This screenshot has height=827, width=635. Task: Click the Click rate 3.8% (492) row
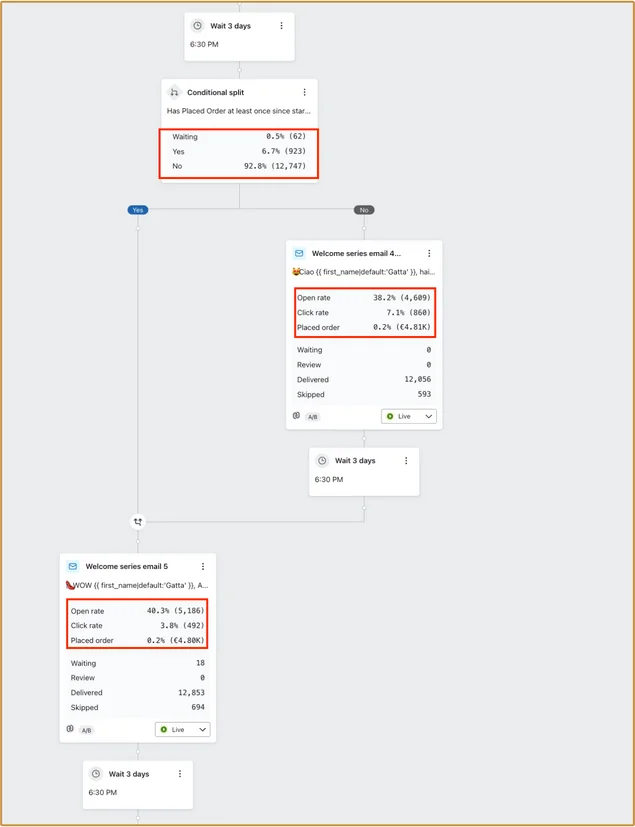tap(138, 626)
